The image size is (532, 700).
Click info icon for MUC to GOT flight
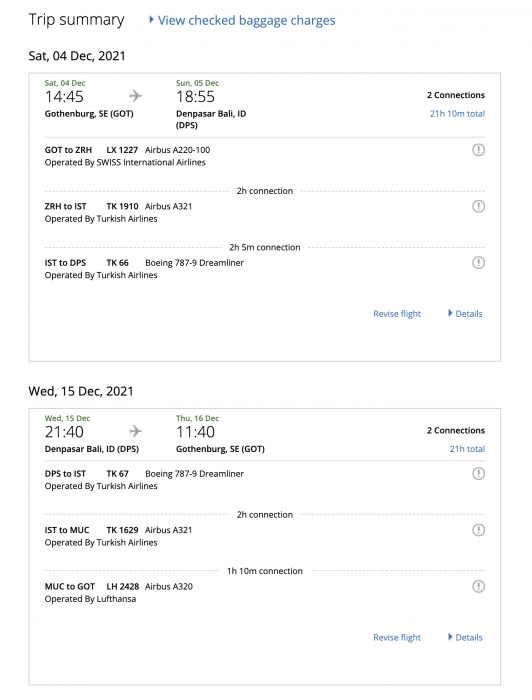click(x=478, y=586)
